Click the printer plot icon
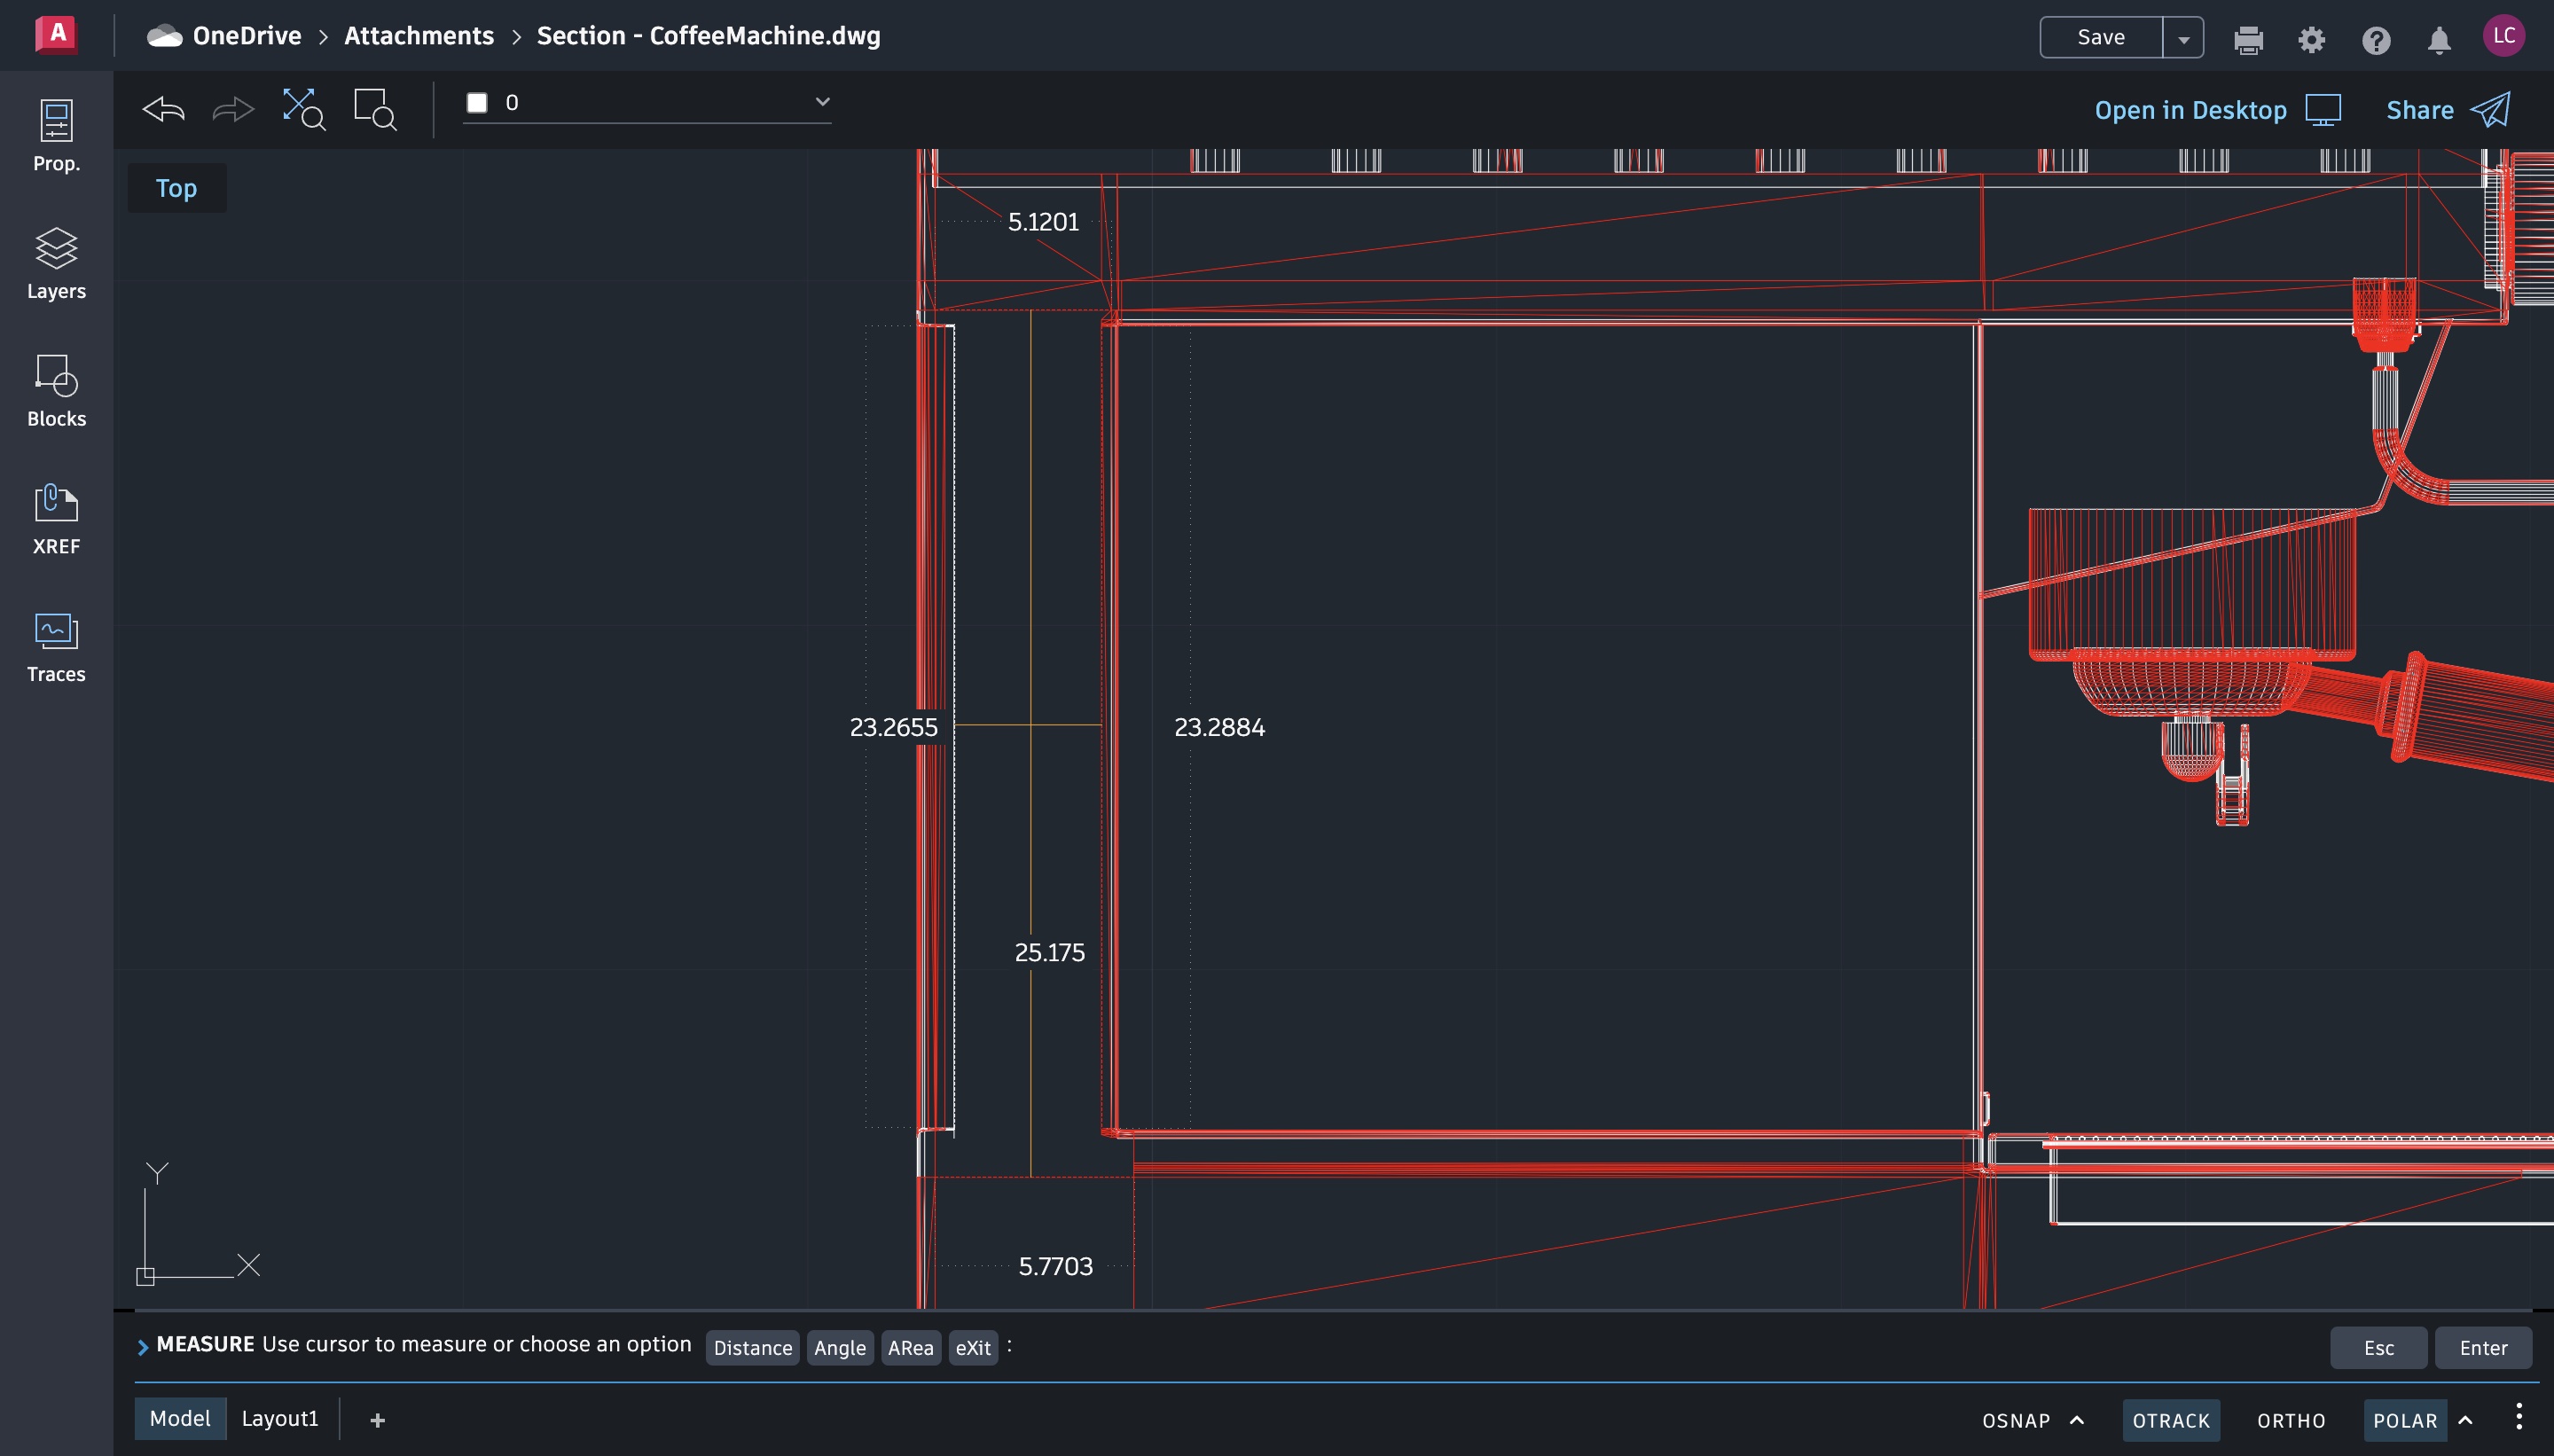The image size is (2554, 1456). [x=2248, y=39]
